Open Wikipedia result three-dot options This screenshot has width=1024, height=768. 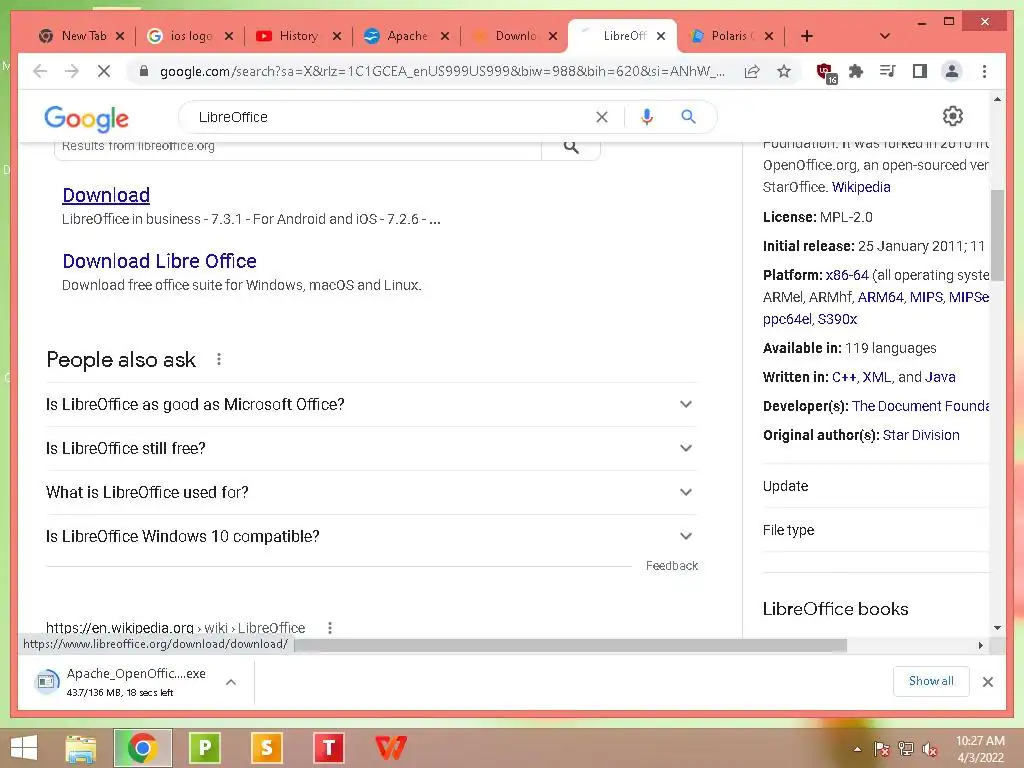[330, 628]
